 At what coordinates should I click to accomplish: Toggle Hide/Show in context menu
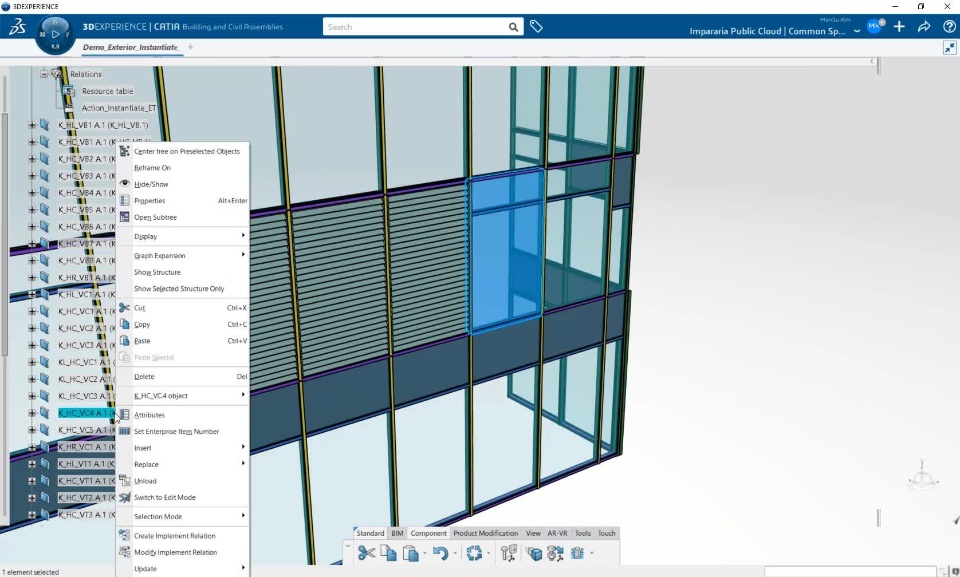[x=182, y=184]
